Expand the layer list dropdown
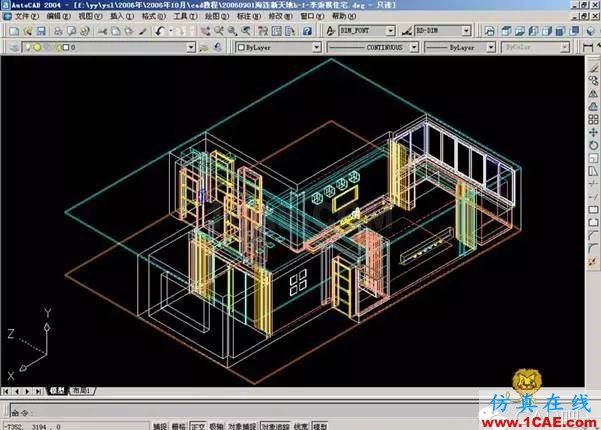 pos(191,48)
